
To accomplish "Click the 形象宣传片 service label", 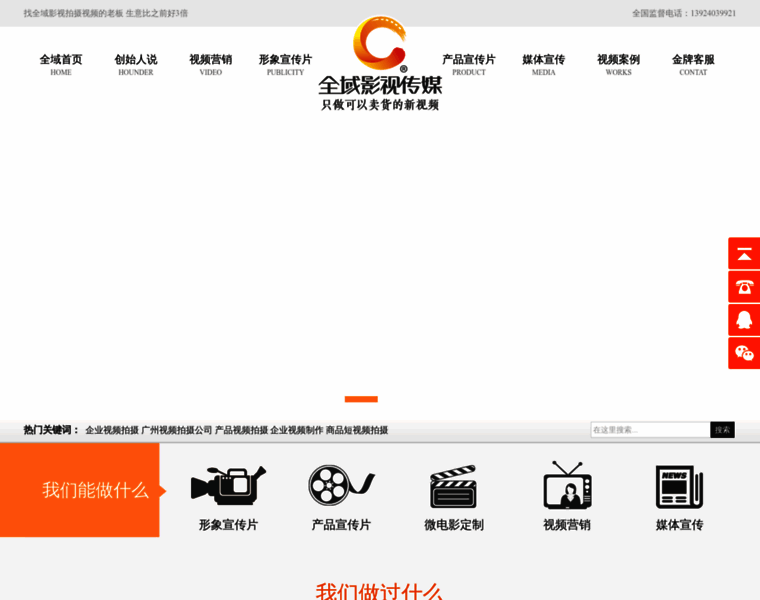I will coord(228,525).
